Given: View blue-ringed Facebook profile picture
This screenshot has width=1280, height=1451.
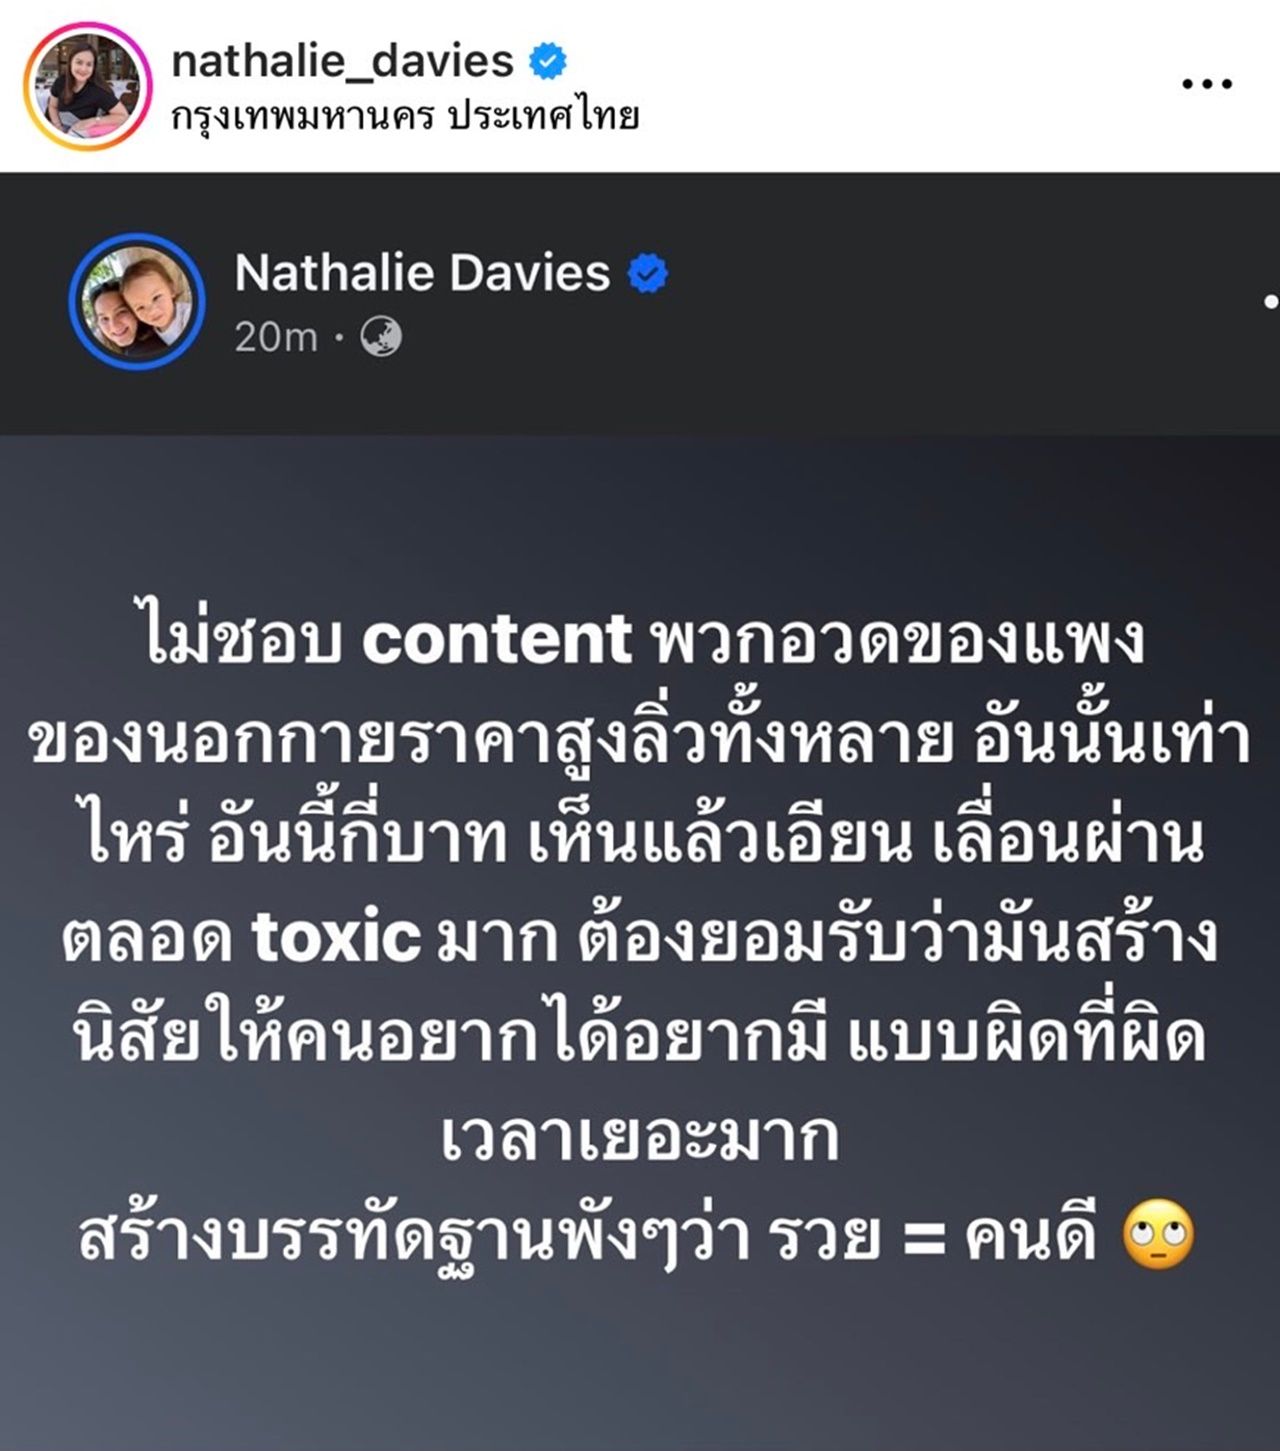Looking at the screenshot, I should point(137,302).
